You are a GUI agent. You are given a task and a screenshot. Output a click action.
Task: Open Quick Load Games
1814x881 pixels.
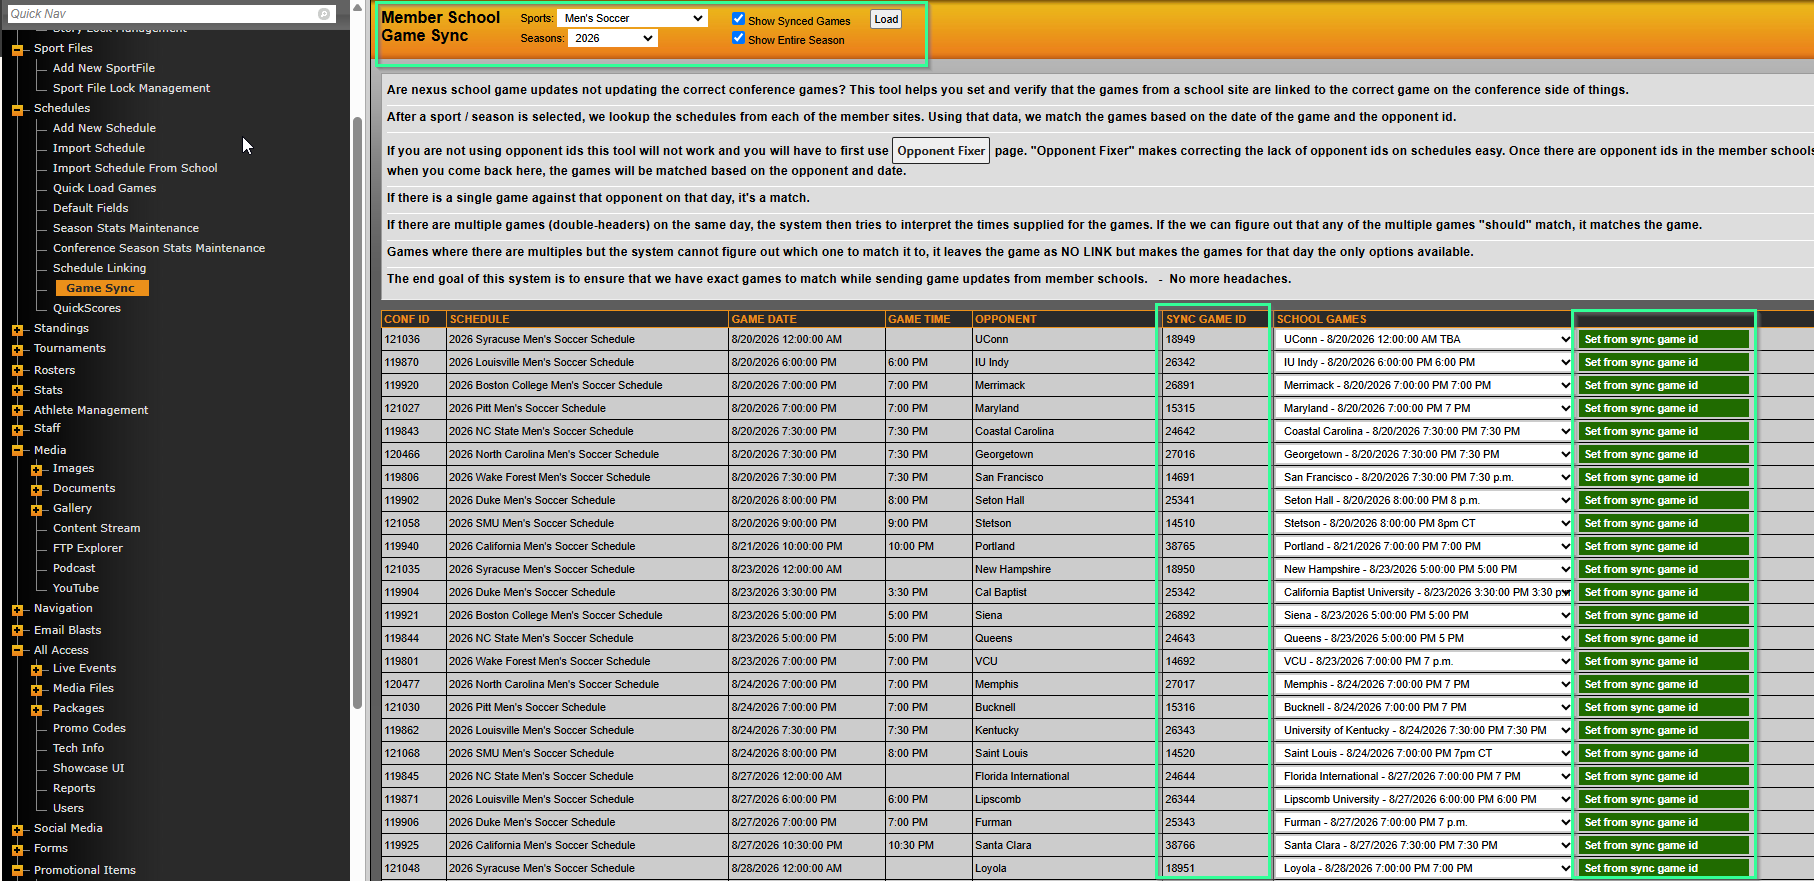click(x=104, y=188)
